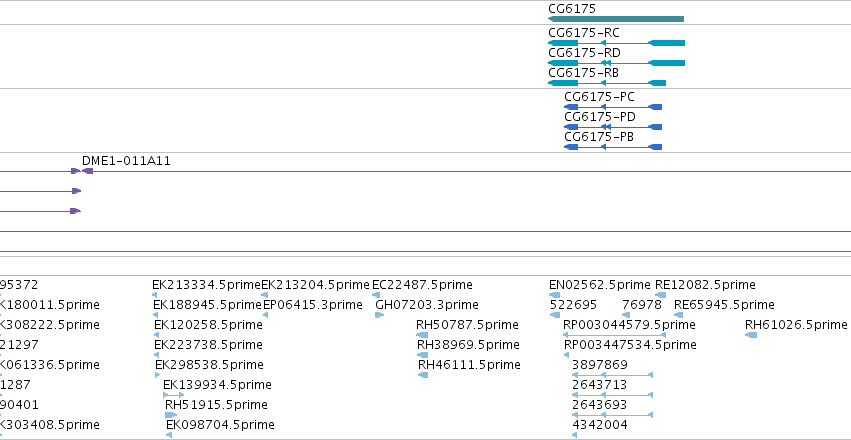The image size is (851, 440).
Task: Select EST EK098704.5prime
Action: (169, 435)
